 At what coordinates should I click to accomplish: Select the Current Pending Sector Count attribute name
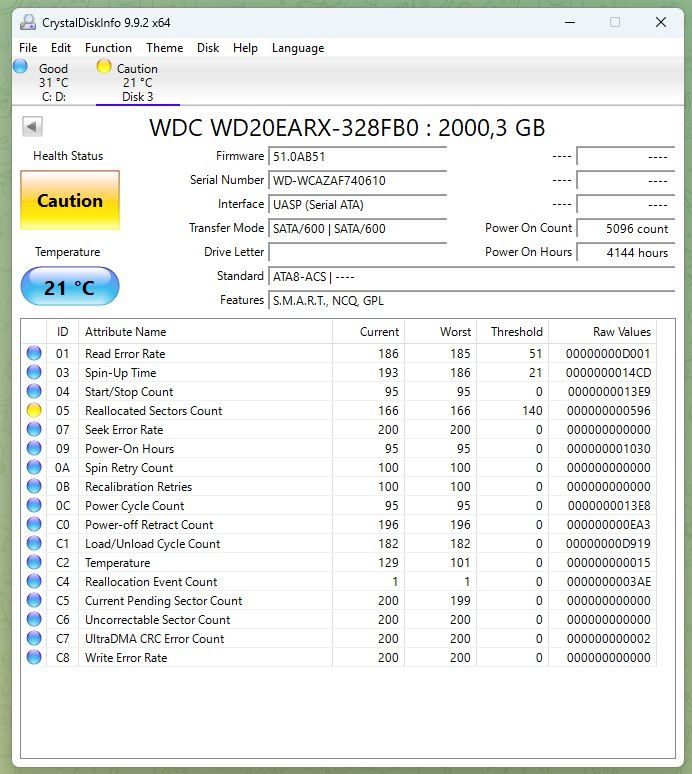tap(163, 601)
